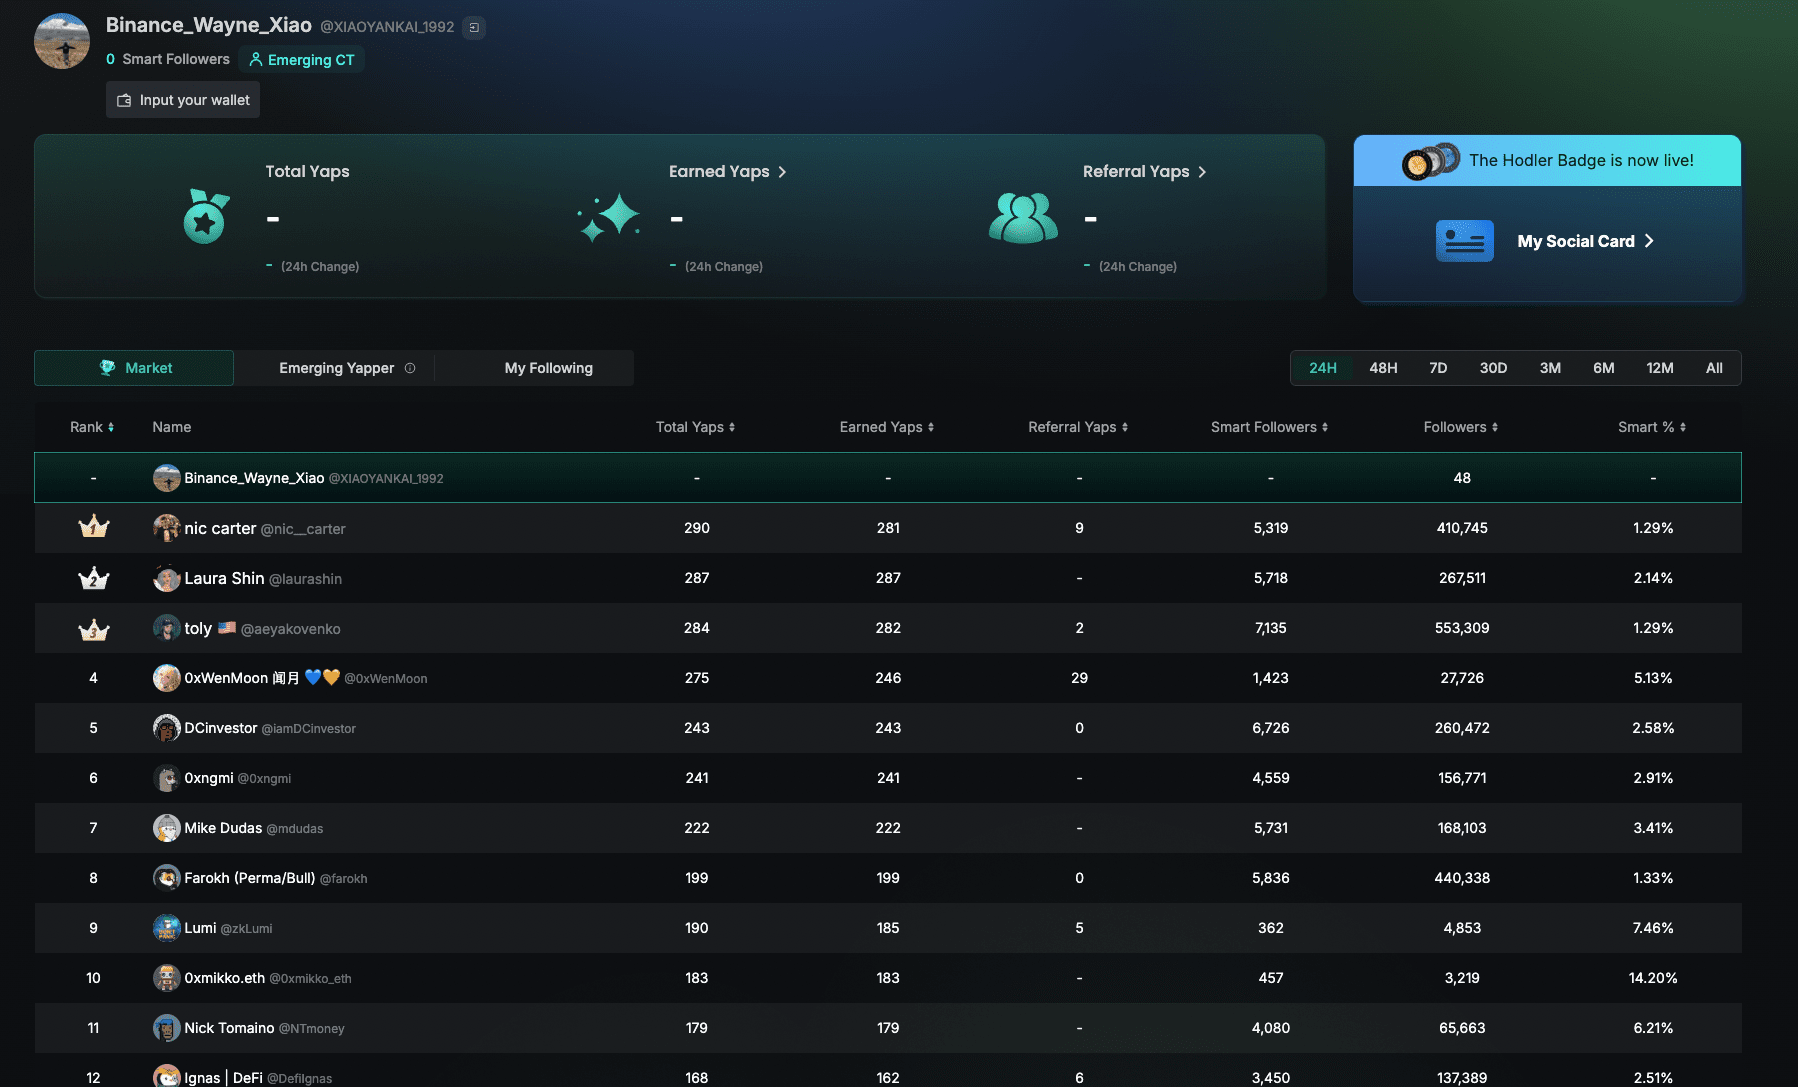Click the info icon next to Emerging Yapper
Image resolution: width=1798 pixels, height=1087 pixels.
tap(410, 368)
